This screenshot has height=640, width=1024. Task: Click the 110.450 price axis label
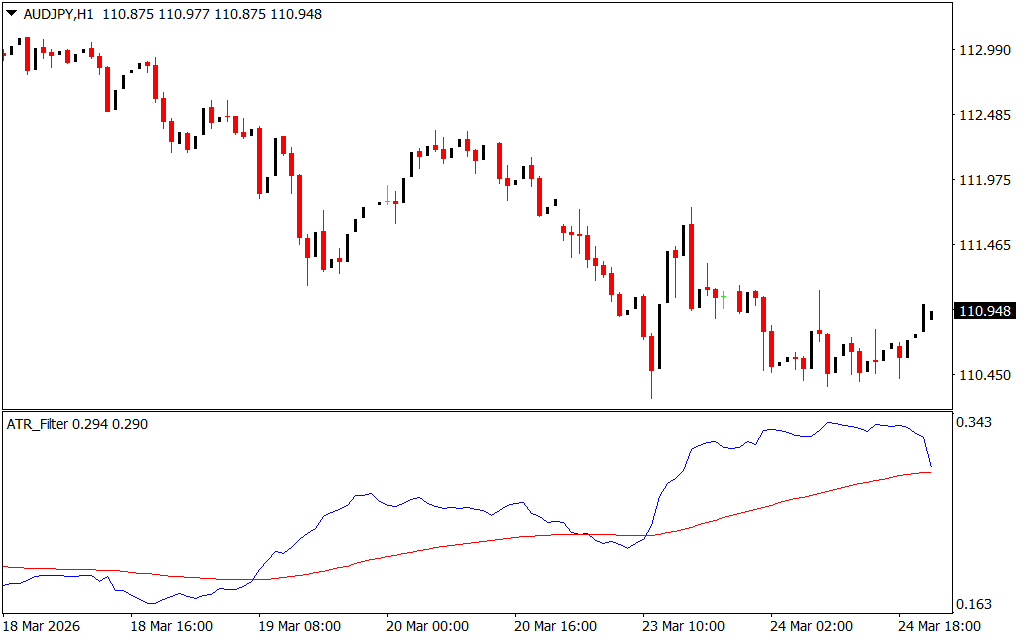click(x=984, y=375)
